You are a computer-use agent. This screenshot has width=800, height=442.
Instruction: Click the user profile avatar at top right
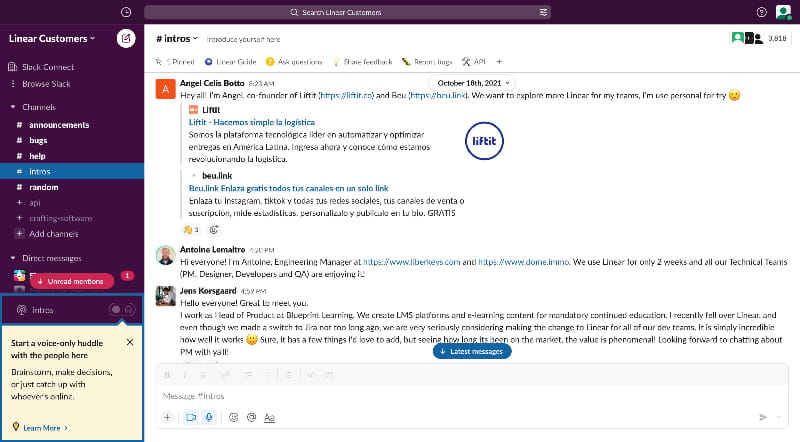click(783, 12)
